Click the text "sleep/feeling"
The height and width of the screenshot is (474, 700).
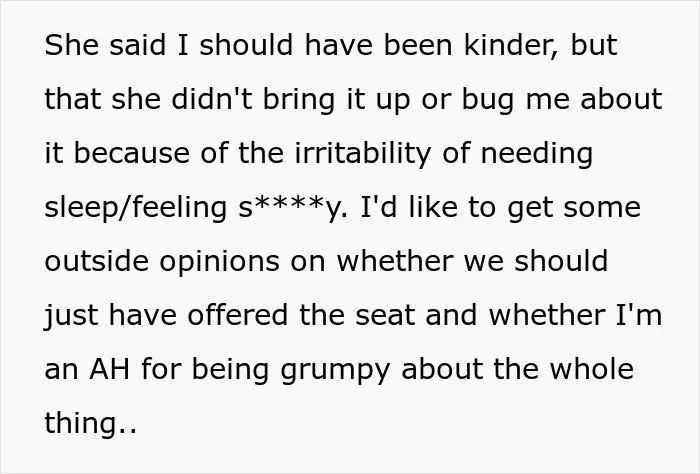point(135,208)
